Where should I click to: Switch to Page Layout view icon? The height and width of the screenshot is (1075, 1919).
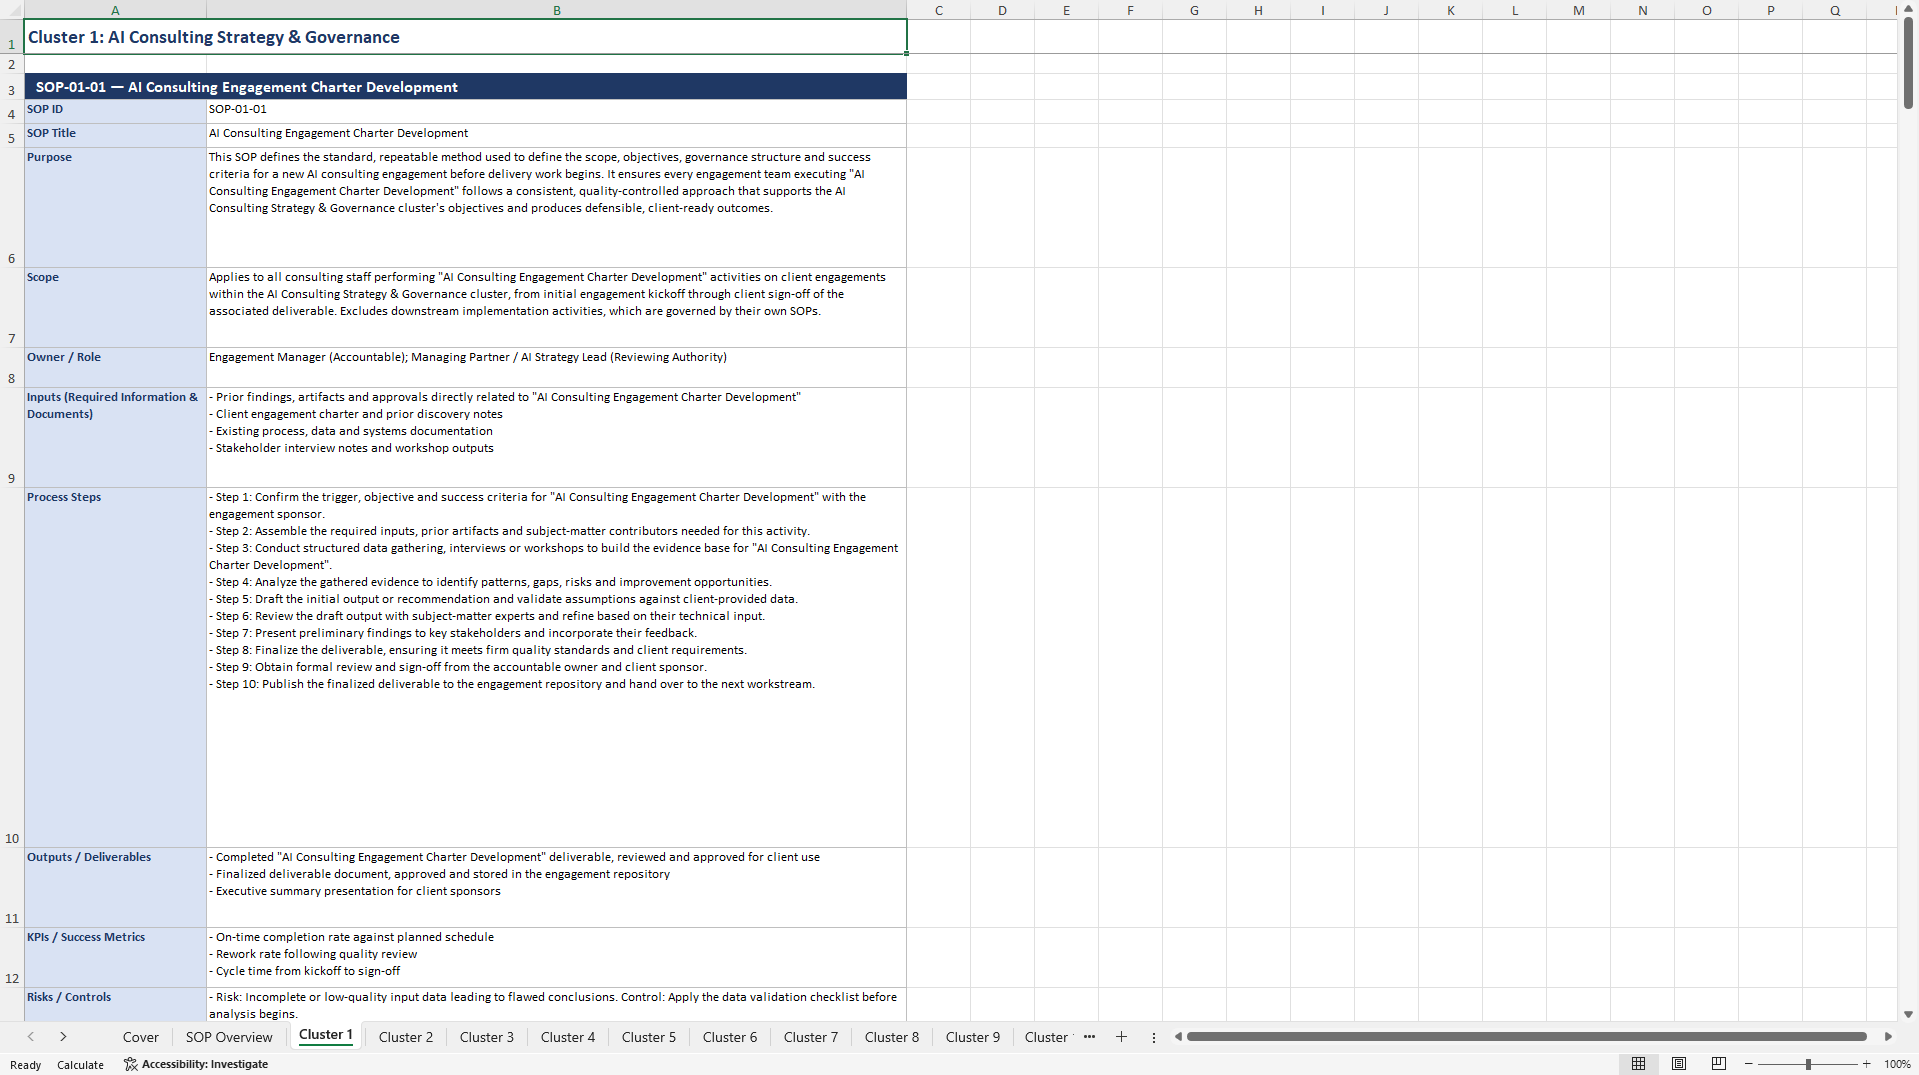(x=1679, y=1064)
